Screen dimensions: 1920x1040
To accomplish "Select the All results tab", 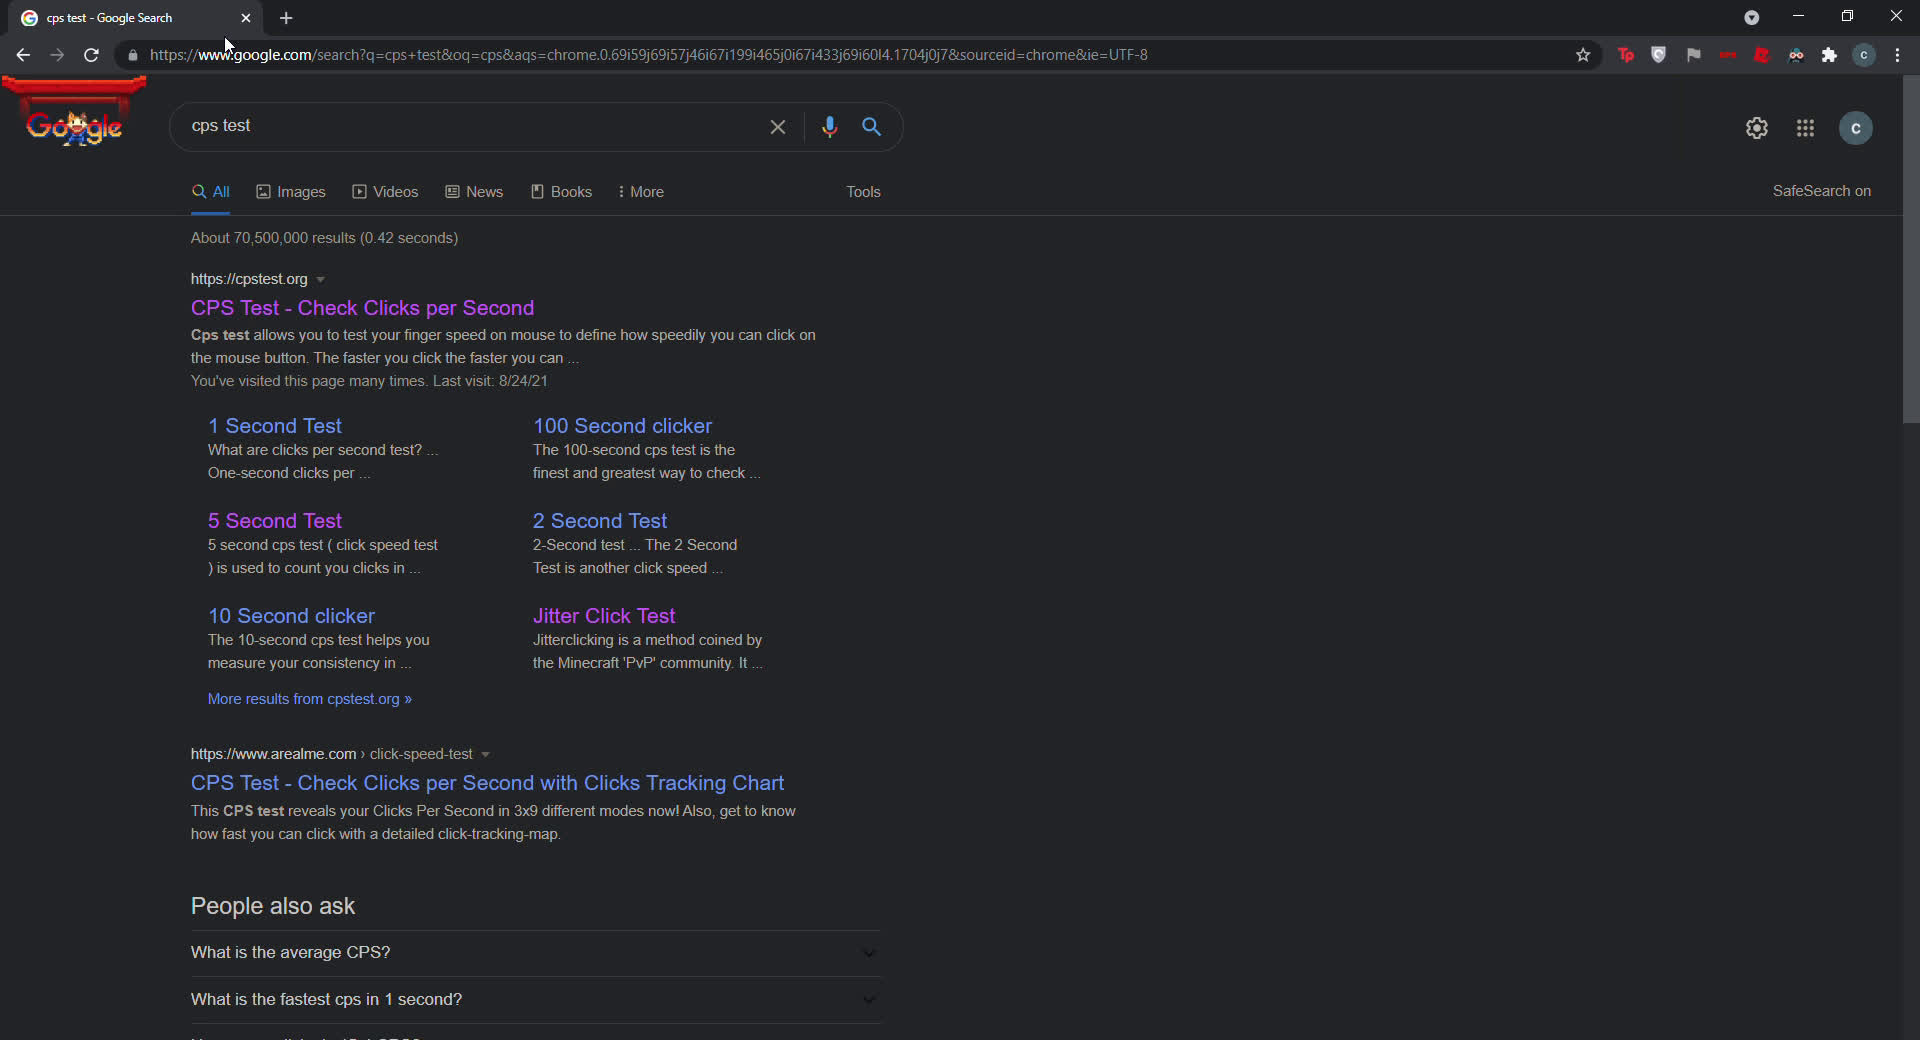I will [x=211, y=192].
